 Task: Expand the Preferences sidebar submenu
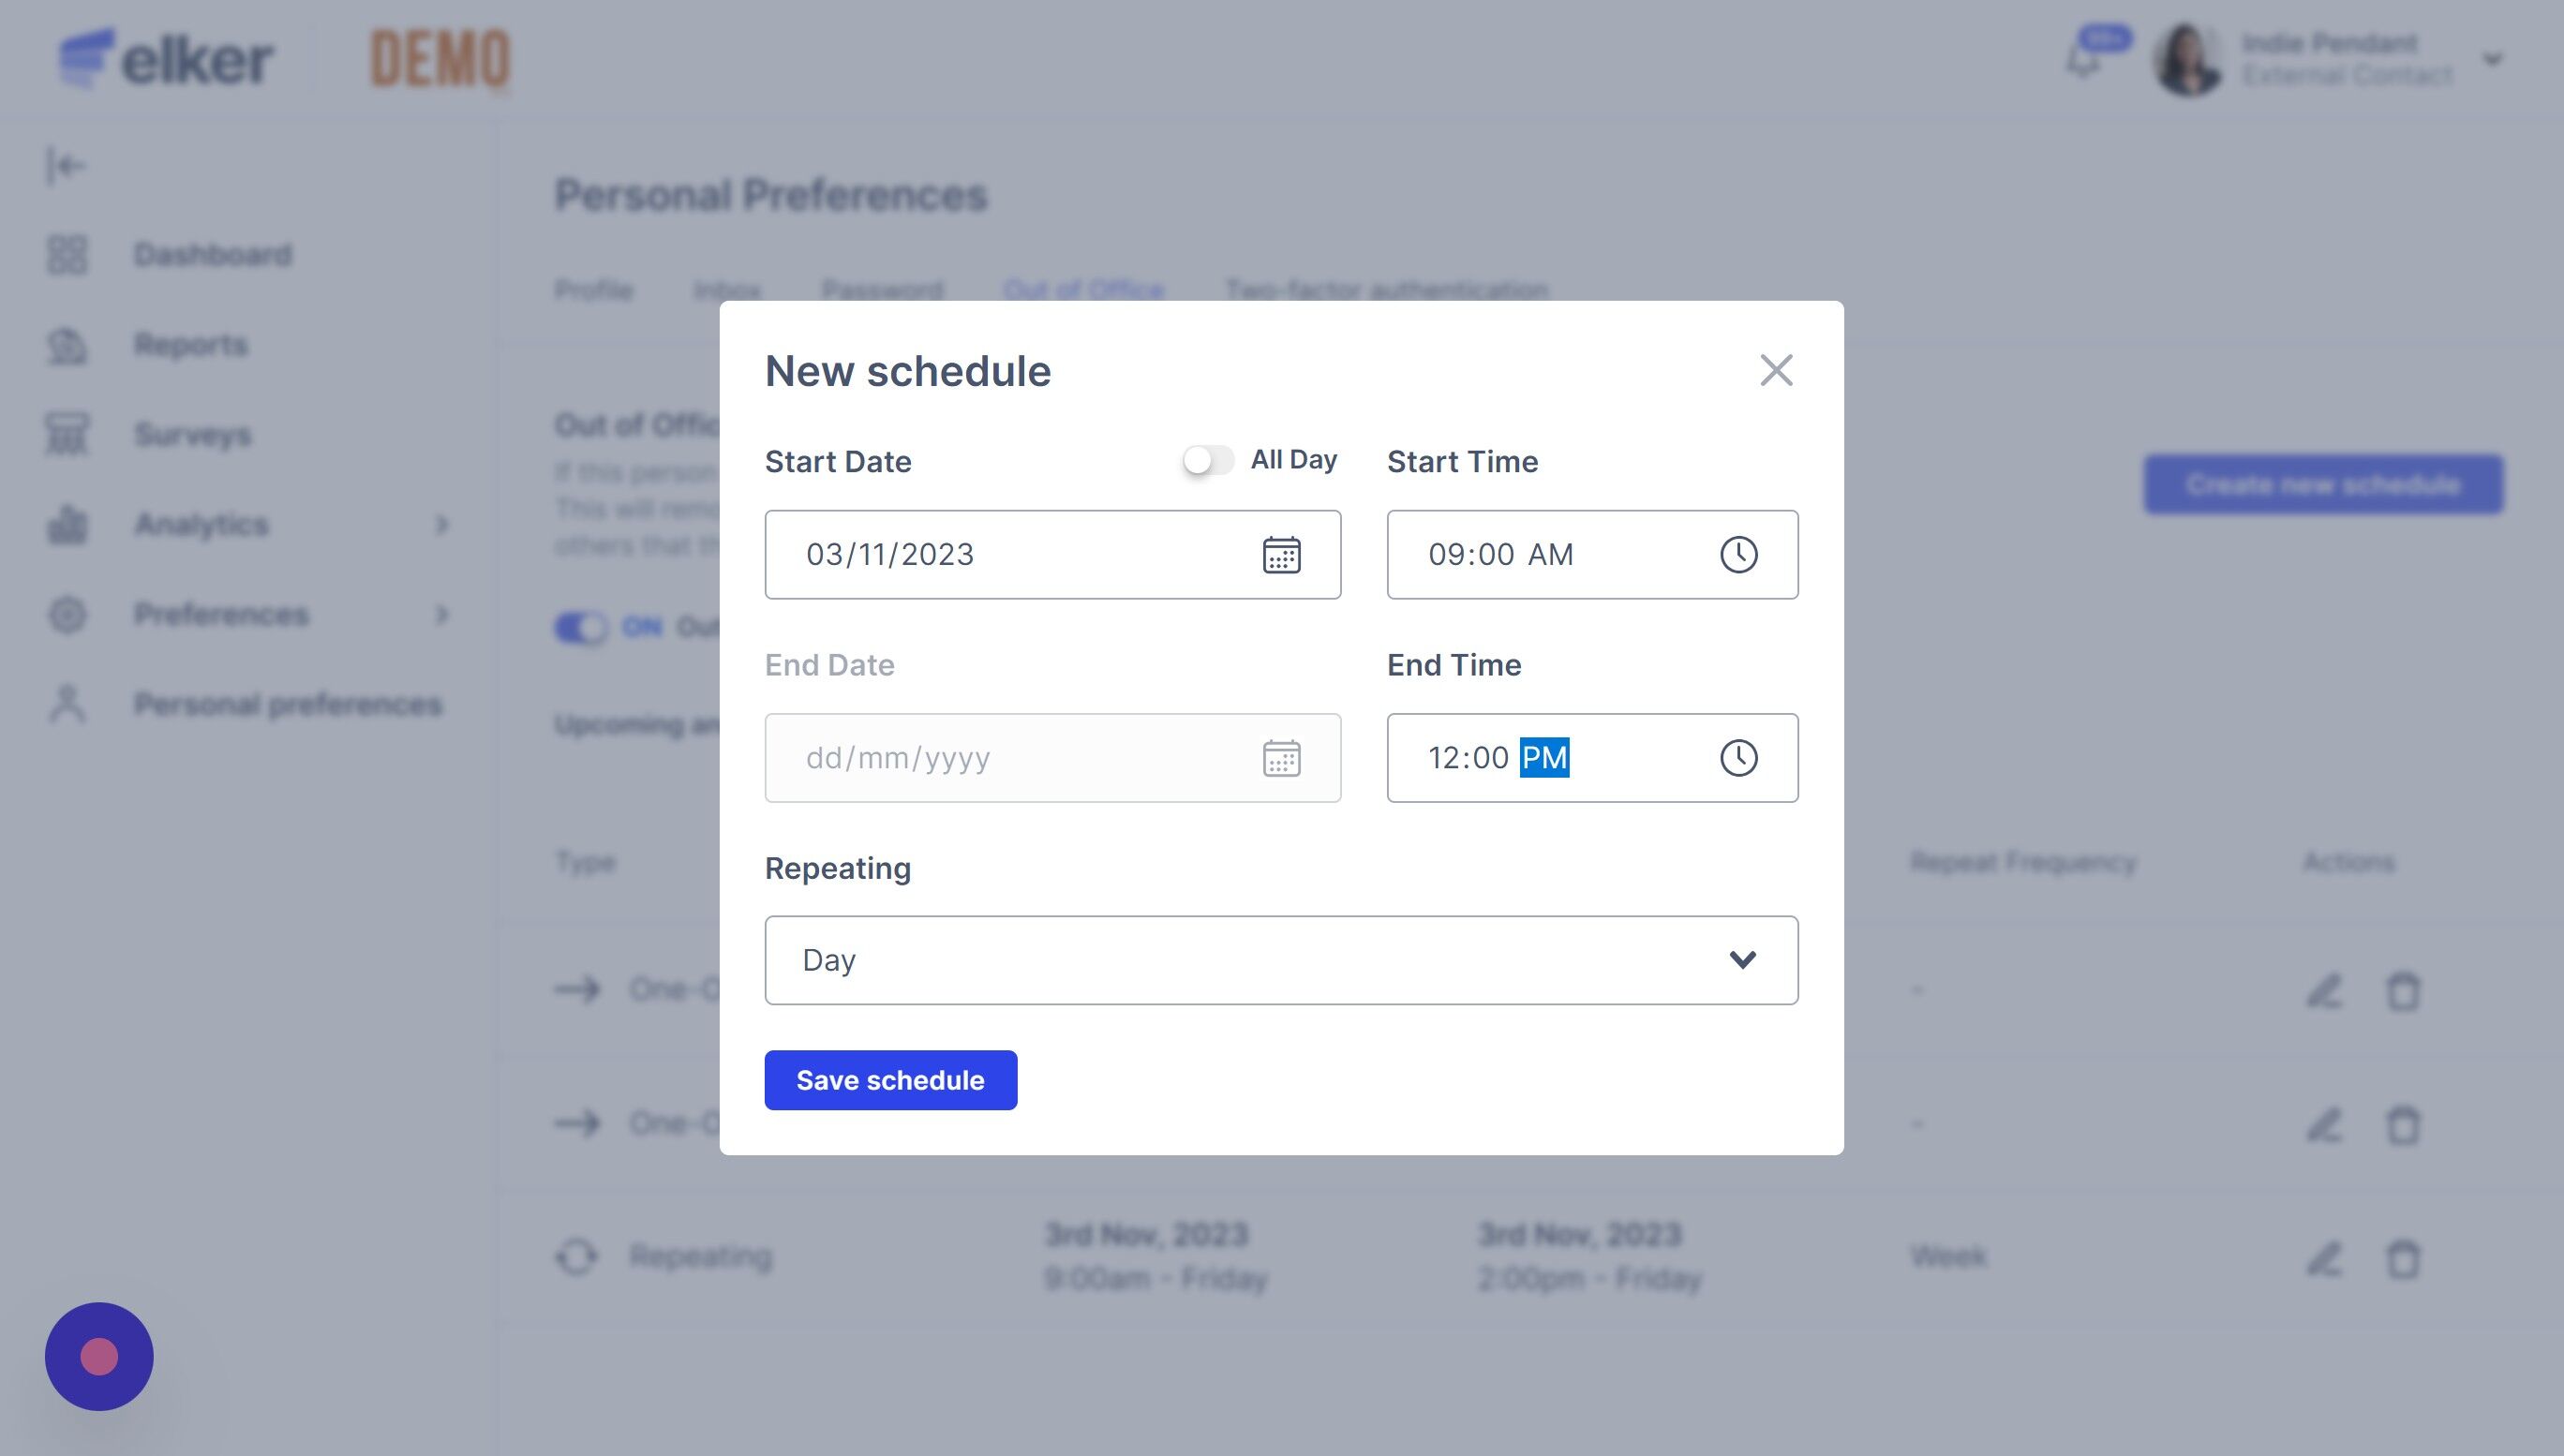pyautogui.click(x=442, y=614)
